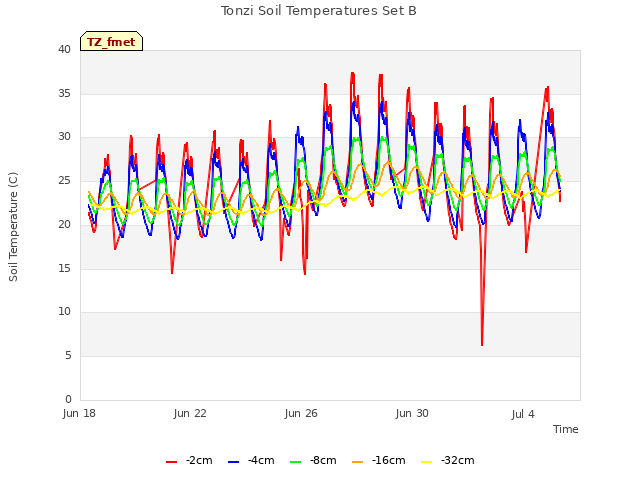640x480 pixels.
Task: Click the Jun 26 x-axis tick label
Action: (x=301, y=413)
